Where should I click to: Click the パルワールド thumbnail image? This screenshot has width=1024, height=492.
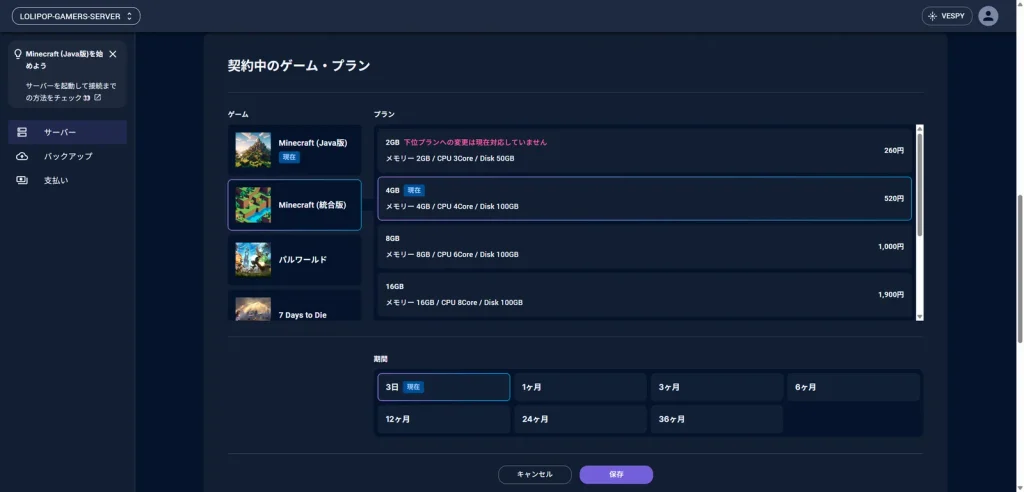(253, 259)
